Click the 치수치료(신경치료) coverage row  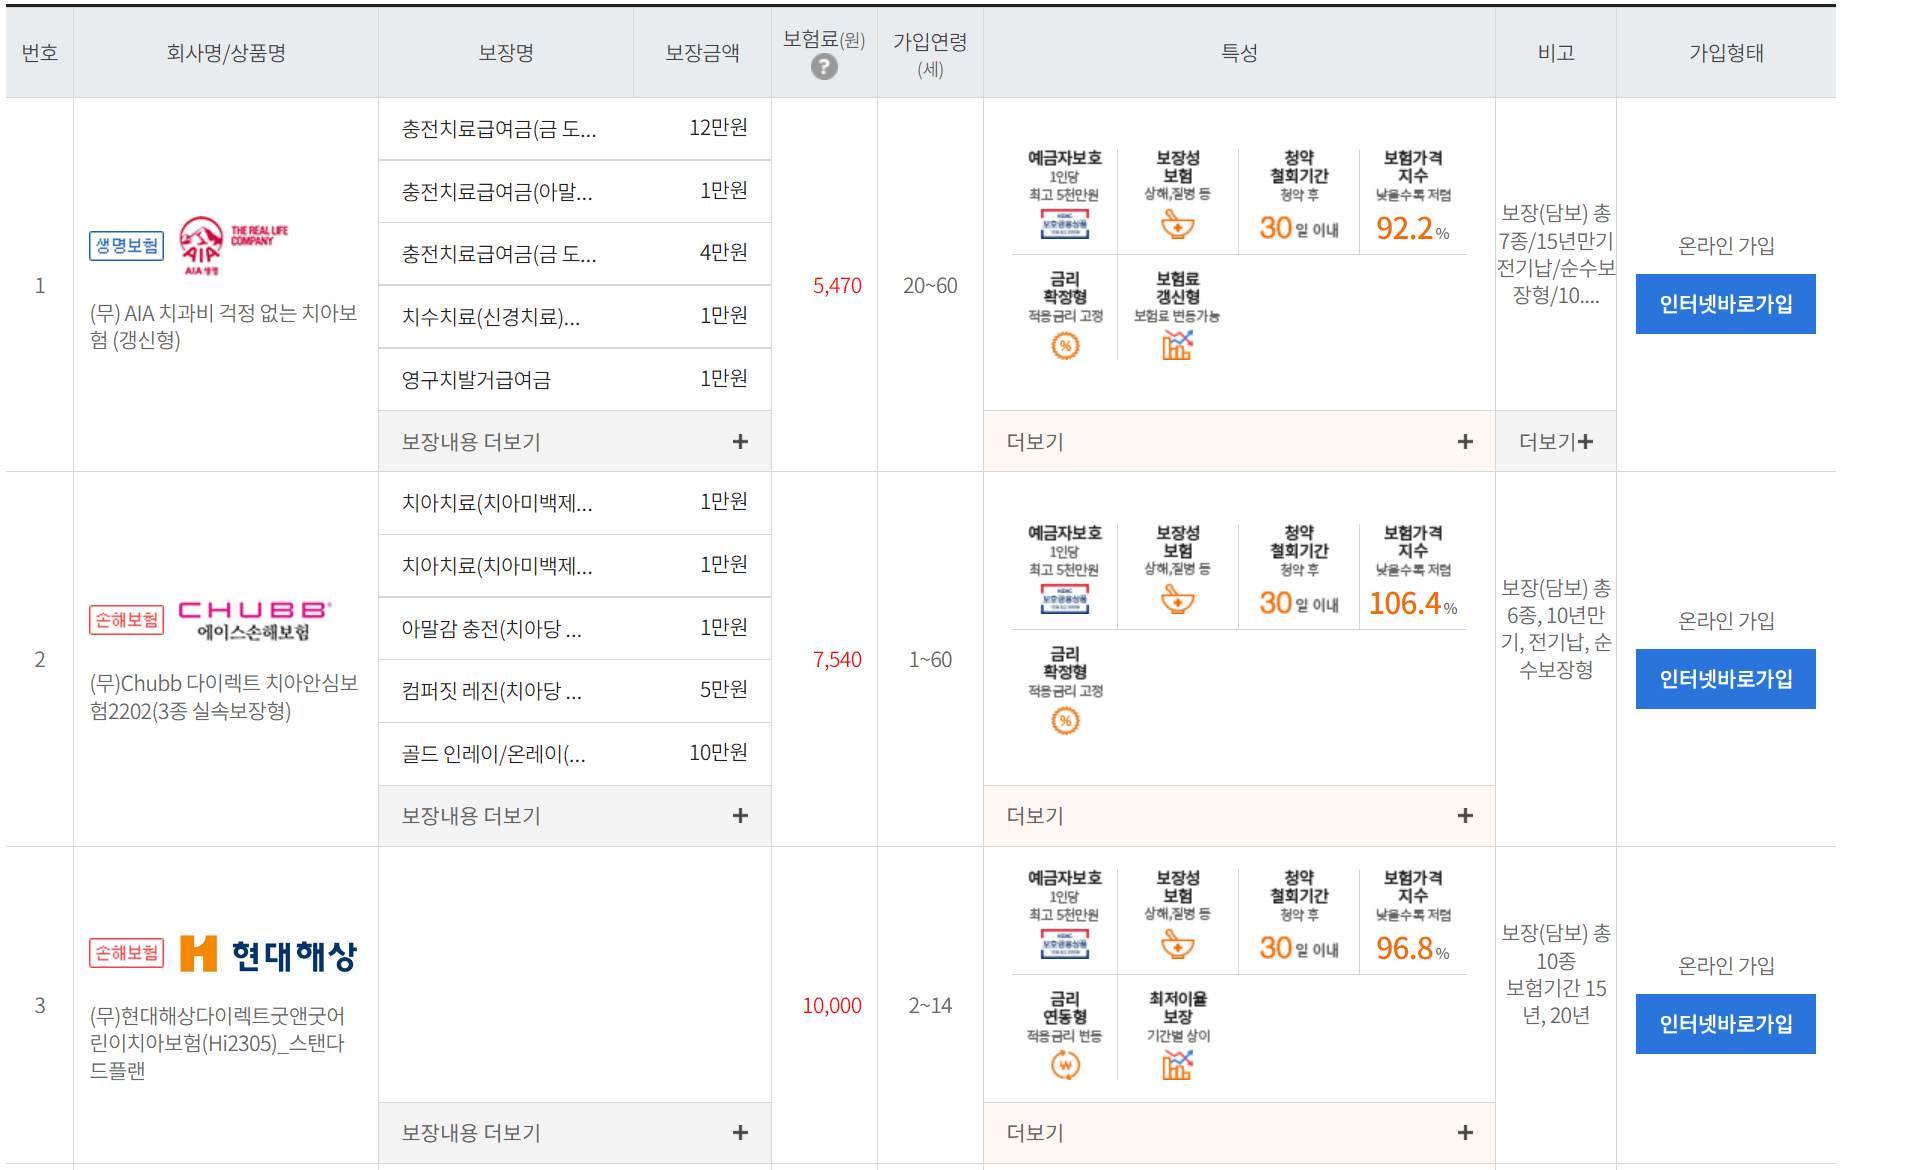pyautogui.click(x=574, y=316)
